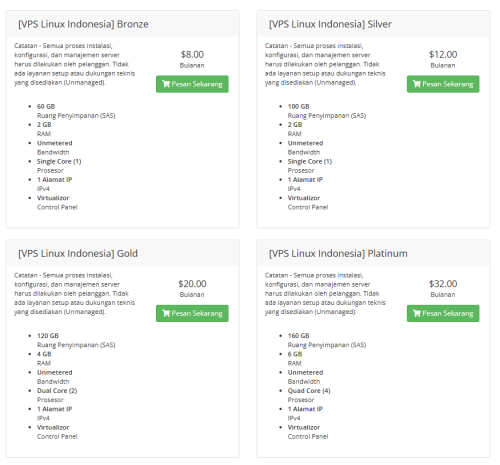Viewport: 500px width, 465px height.
Task: Click the cart icon in the Silver order button
Action: 417,84
